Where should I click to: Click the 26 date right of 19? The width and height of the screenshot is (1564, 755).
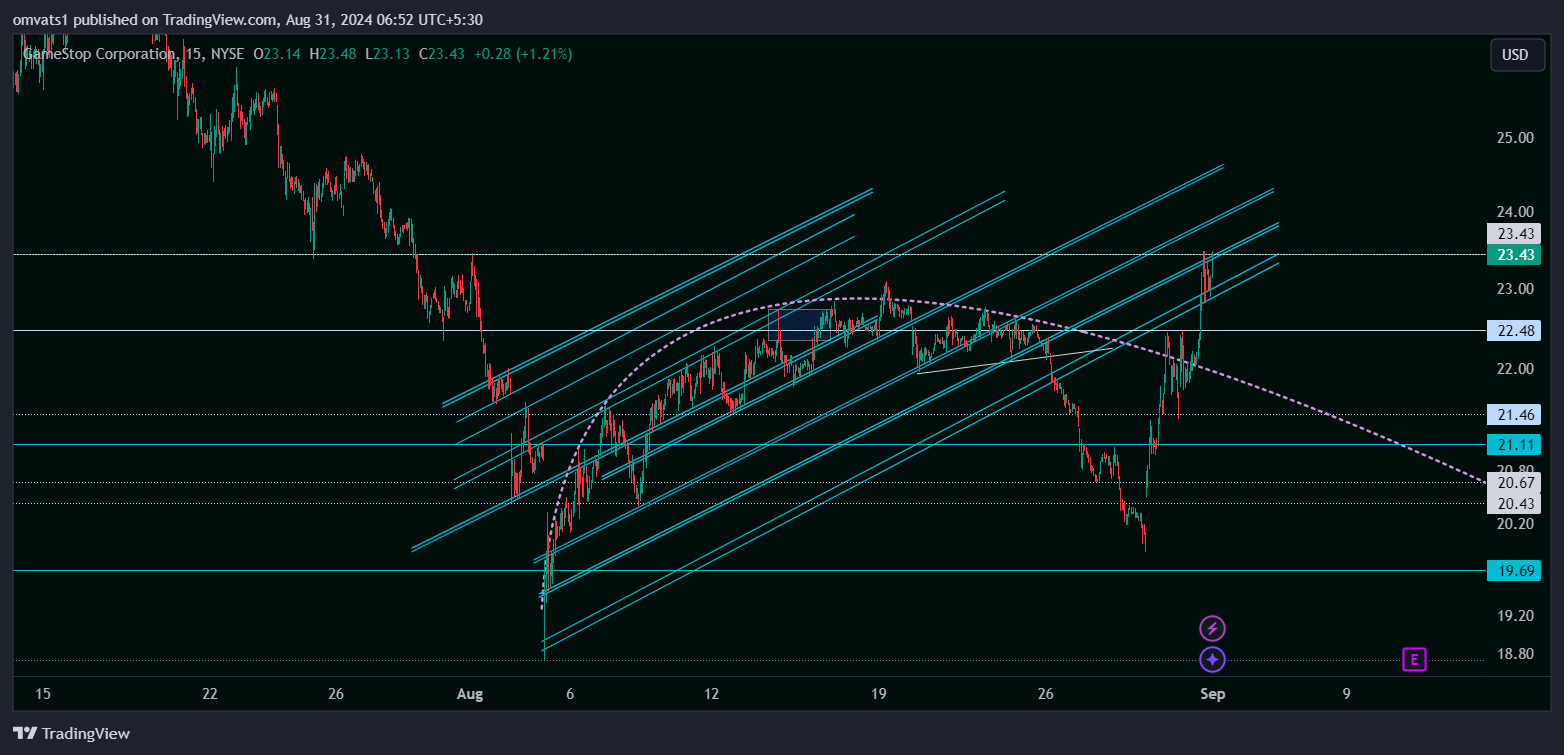pyautogui.click(x=1046, y=693)
